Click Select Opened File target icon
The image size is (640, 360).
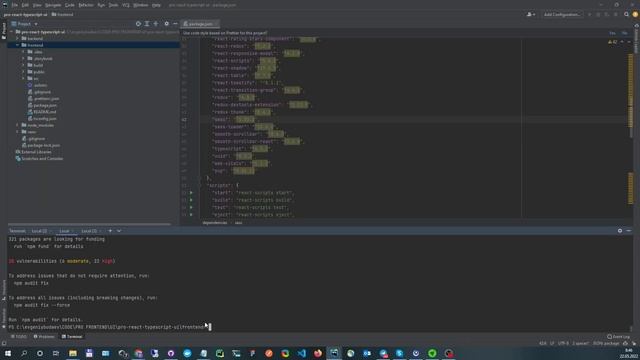click(138, 24)
